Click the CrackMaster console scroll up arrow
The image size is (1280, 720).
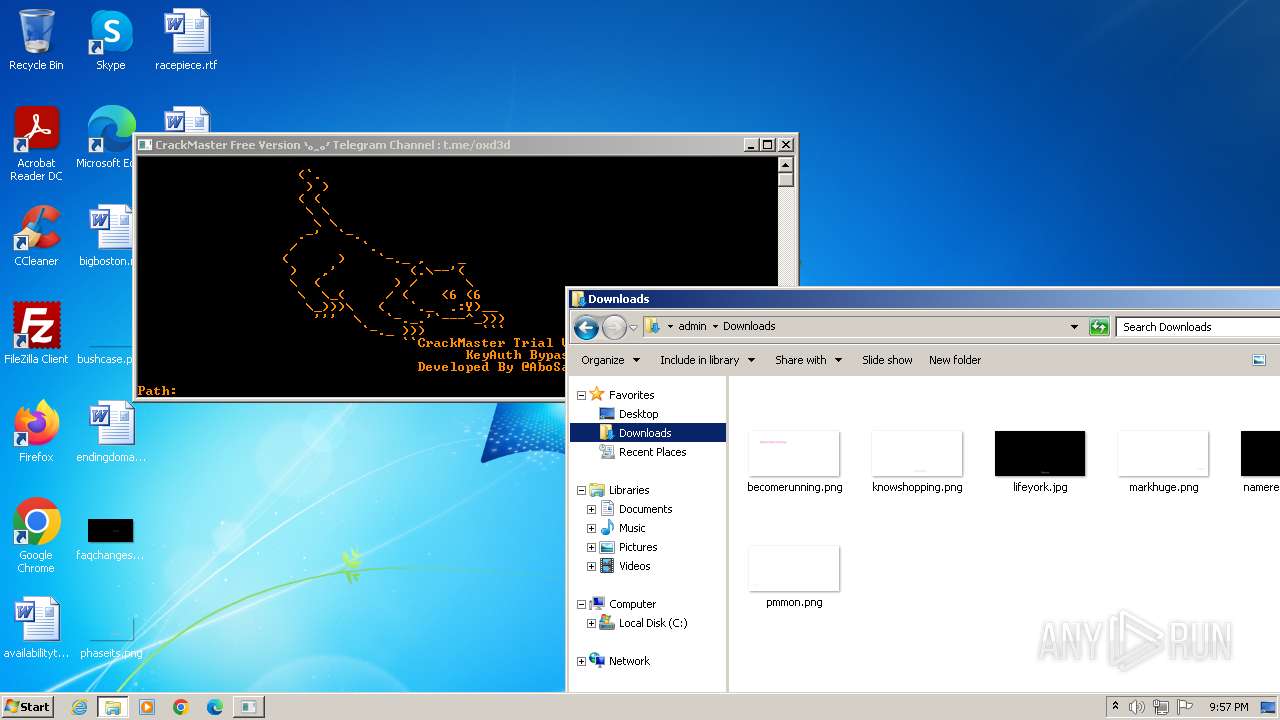pyautogui.click(x=786, y=165)
